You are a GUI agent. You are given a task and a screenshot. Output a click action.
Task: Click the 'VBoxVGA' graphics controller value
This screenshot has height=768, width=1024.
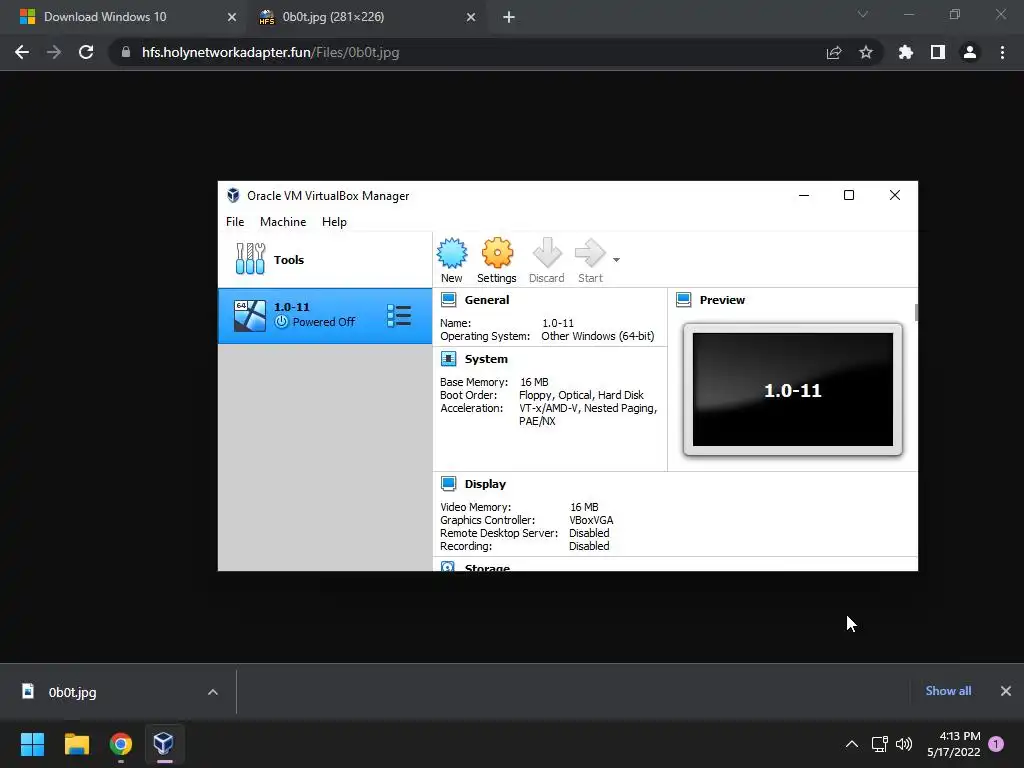(x=591, y=520)
